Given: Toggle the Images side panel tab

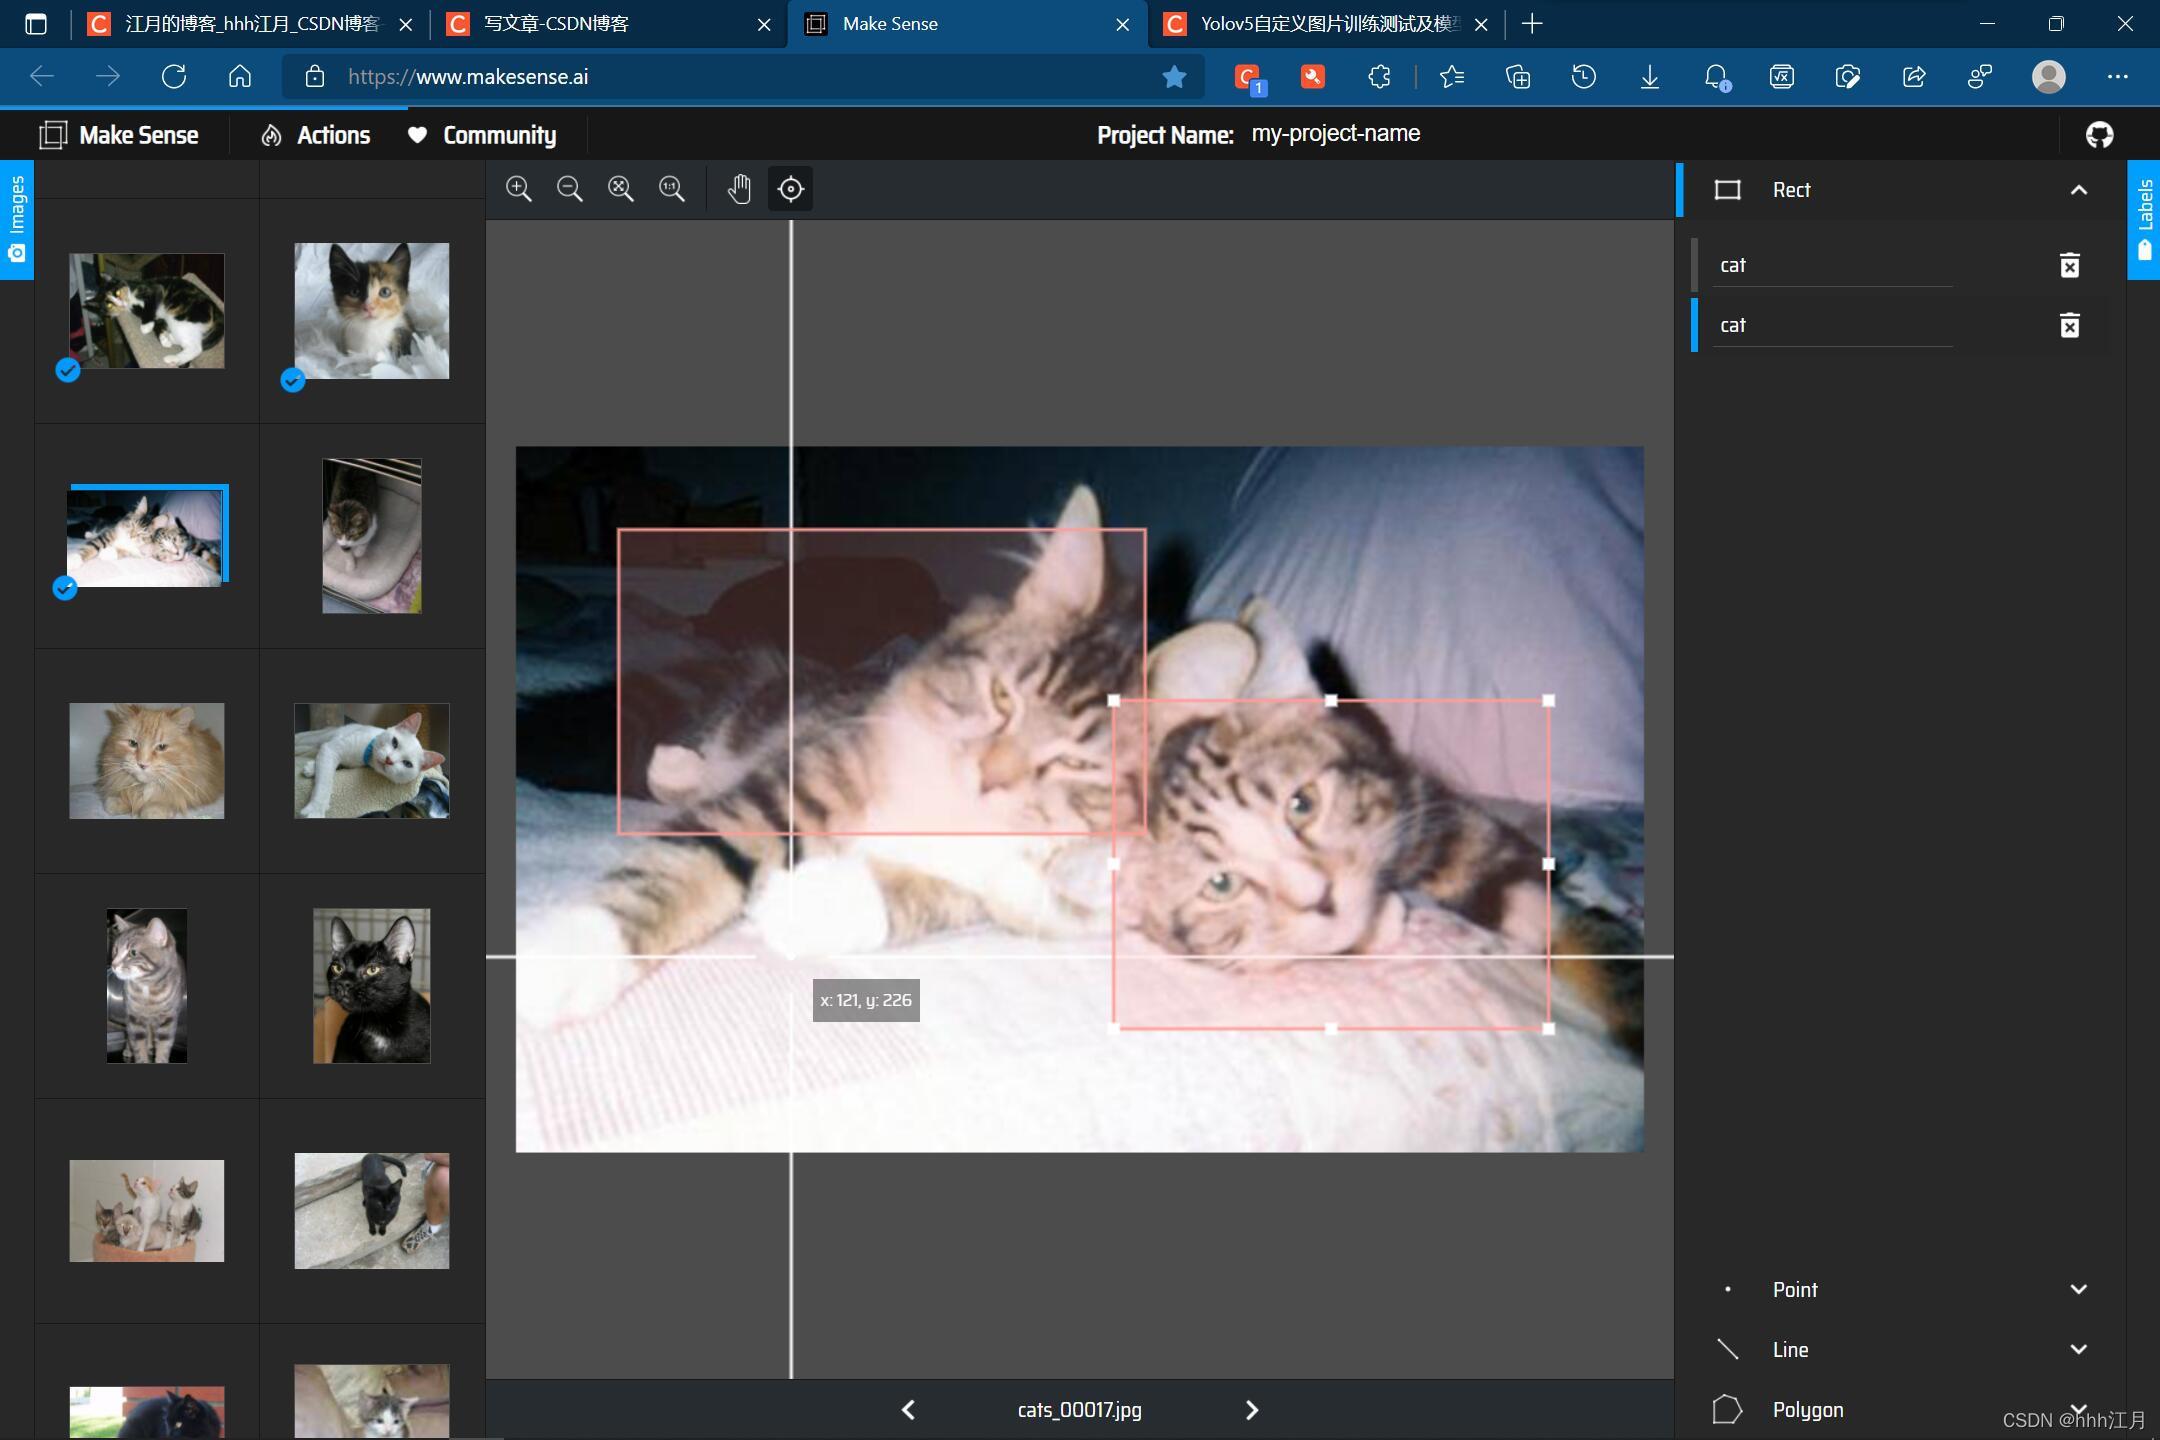Looking at the screenshot, I should pos(16,220).
